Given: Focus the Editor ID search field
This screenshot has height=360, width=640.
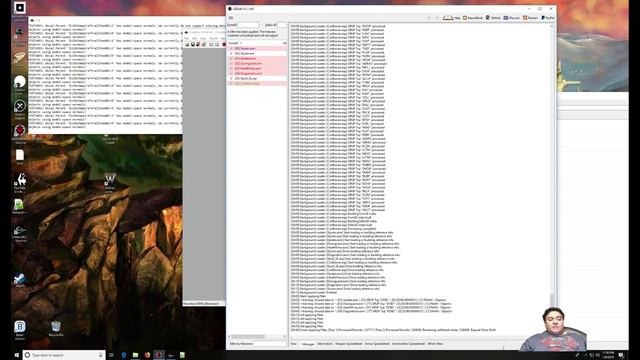Looking at the screenshot, I should [282, 25].
